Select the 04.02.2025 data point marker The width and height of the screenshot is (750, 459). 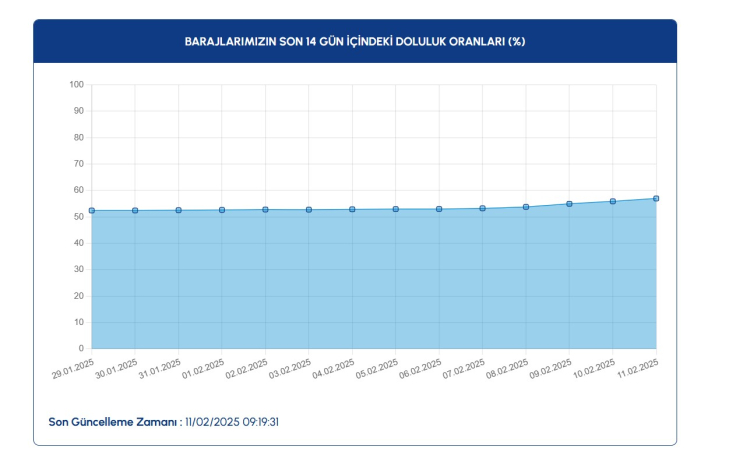[352, 209]
